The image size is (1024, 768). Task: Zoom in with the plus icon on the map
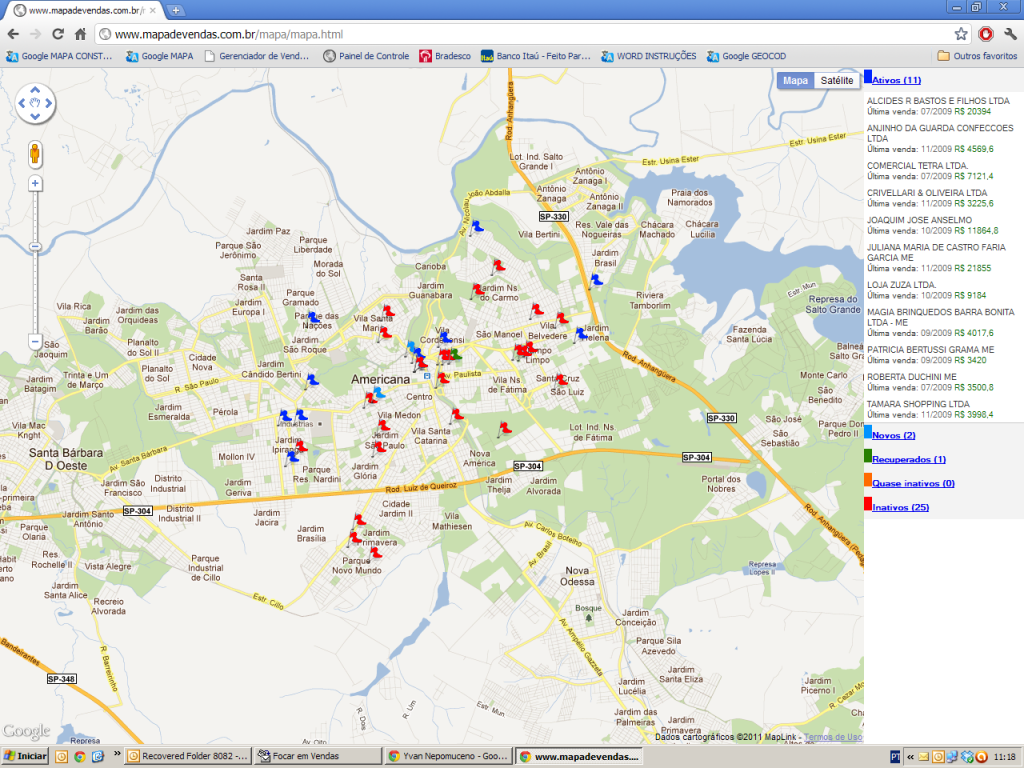[34, 182]
